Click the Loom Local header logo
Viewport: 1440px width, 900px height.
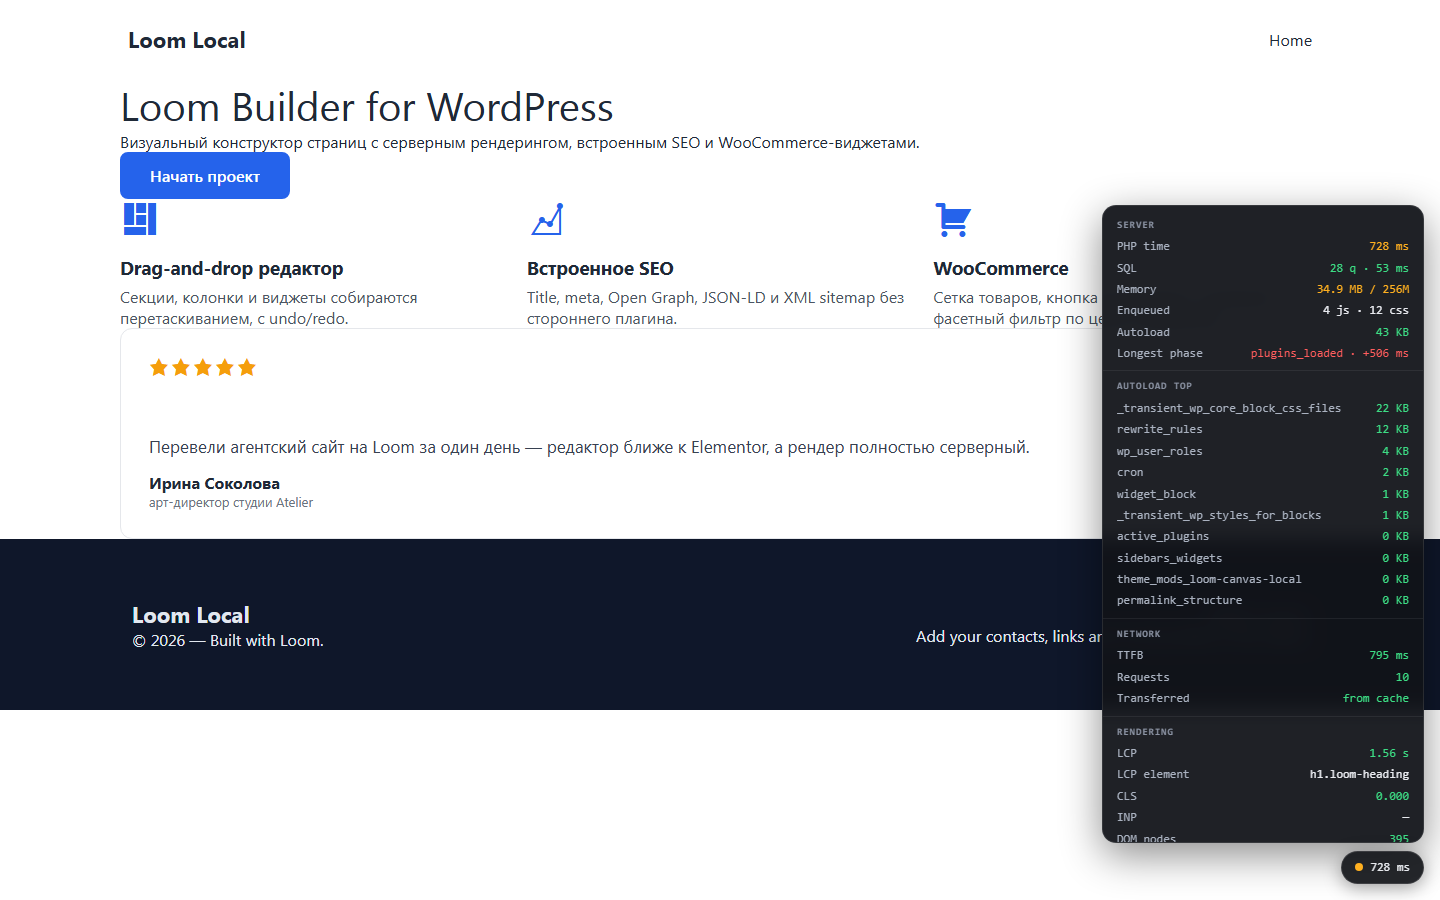tap(187, 41)
